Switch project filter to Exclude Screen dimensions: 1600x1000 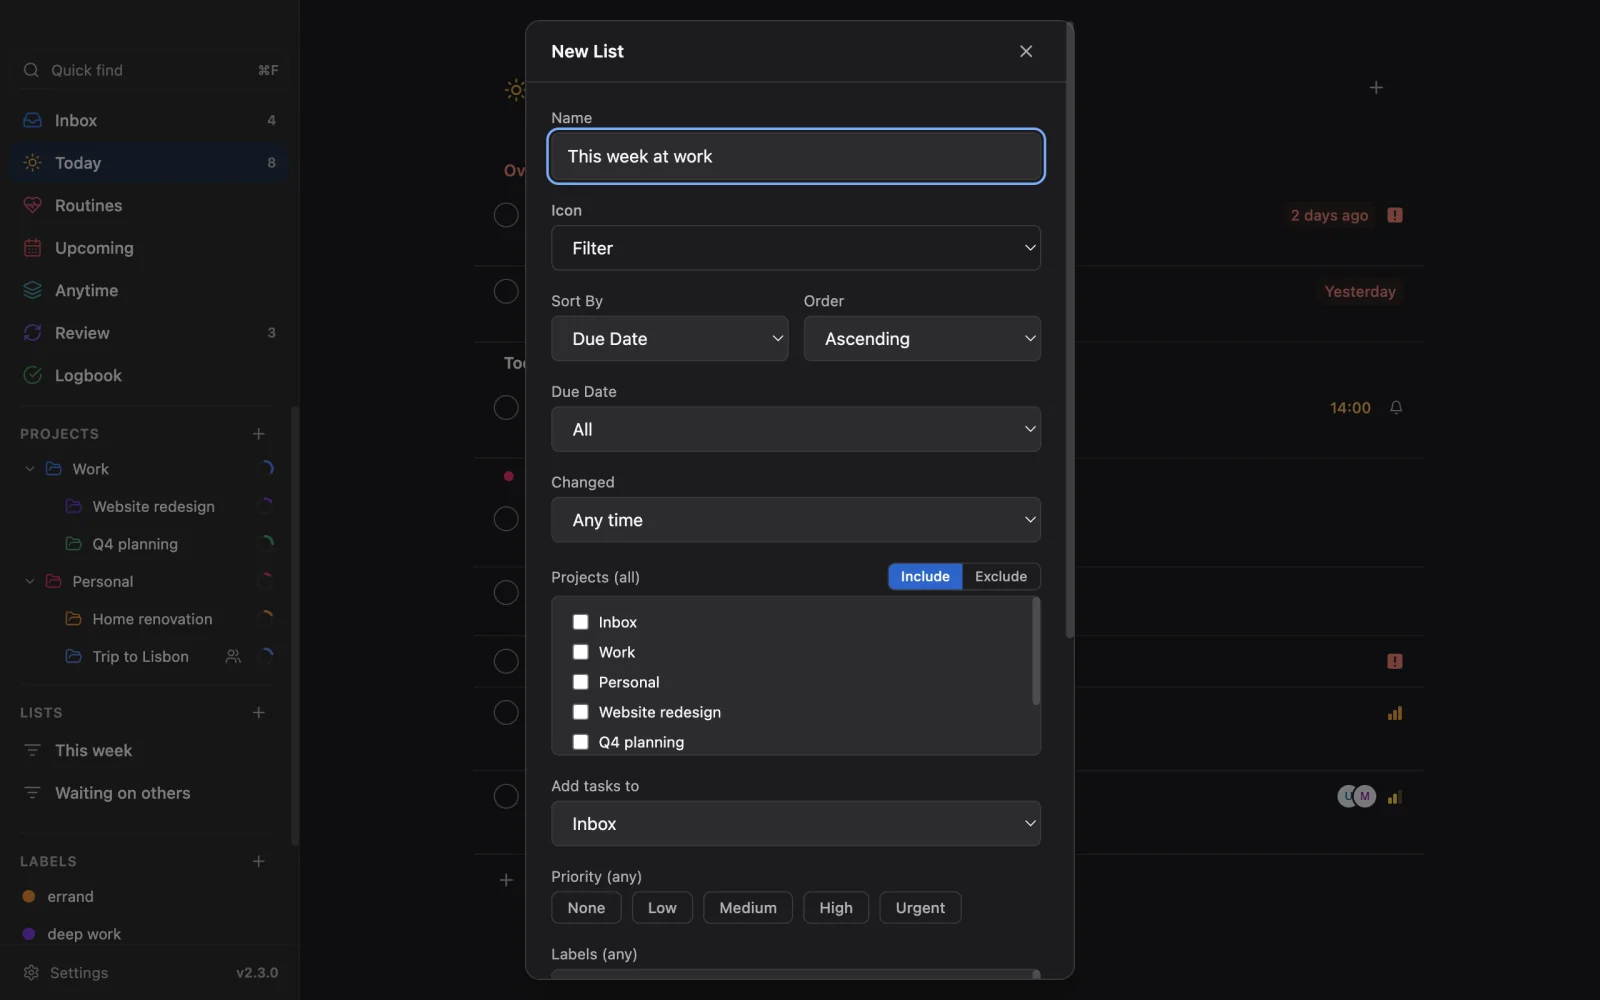point(1001,577)
